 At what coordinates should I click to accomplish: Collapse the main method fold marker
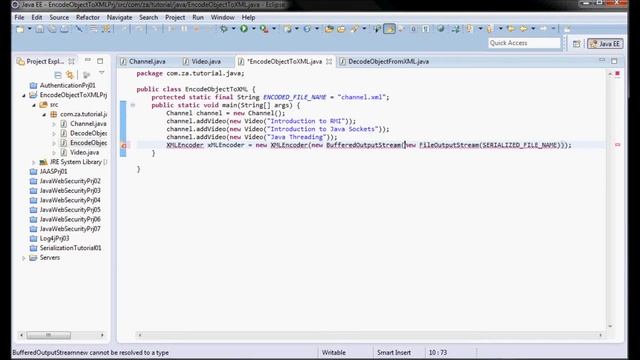133,105
